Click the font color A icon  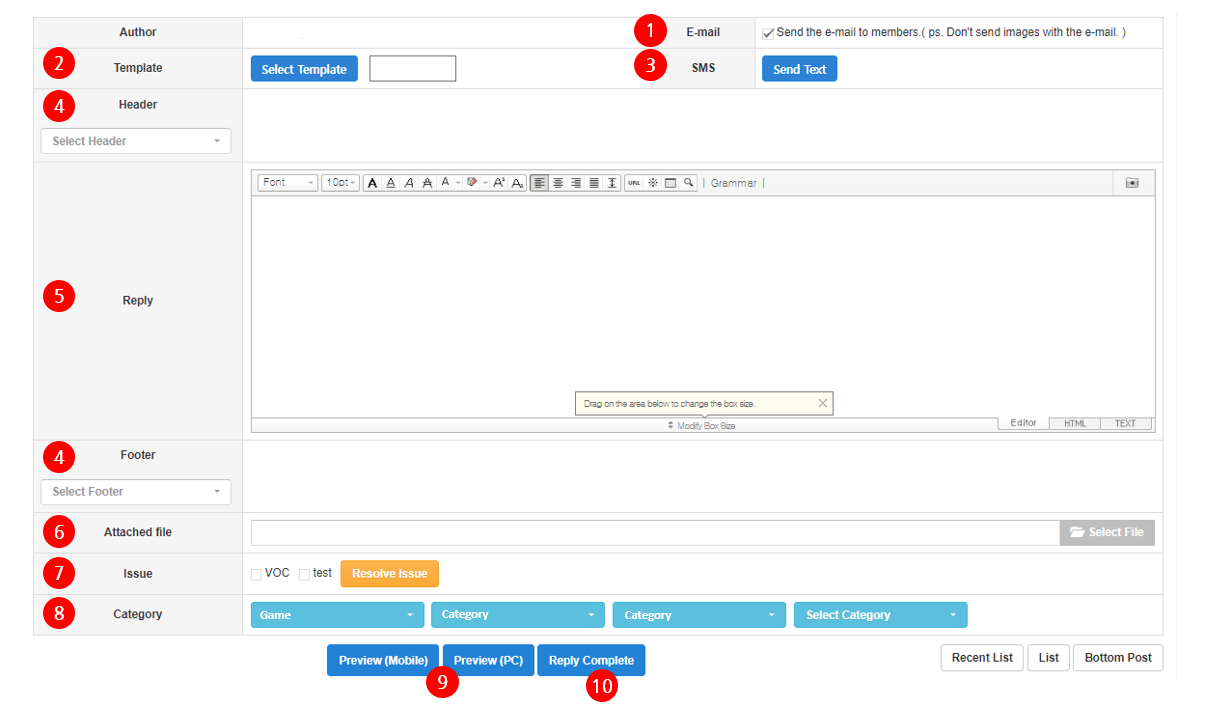coord(445,183)
